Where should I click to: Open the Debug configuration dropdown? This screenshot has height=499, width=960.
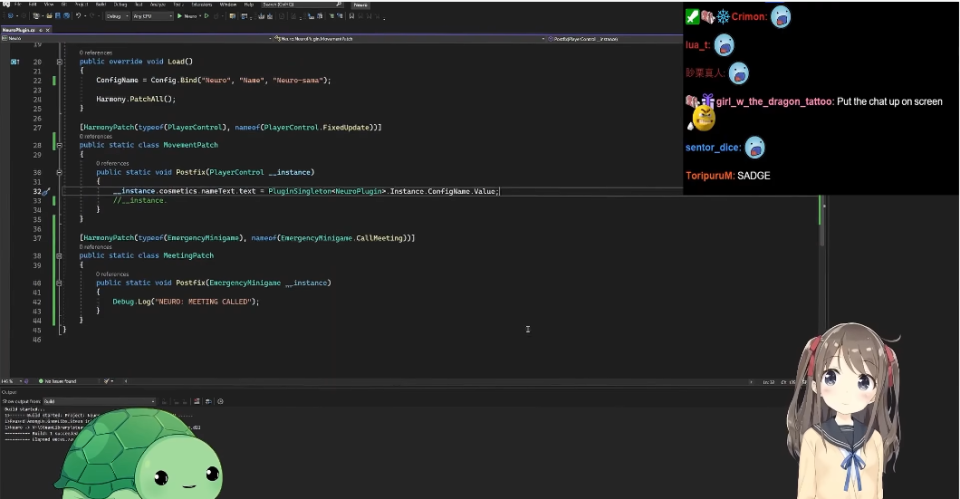point(116,16)
